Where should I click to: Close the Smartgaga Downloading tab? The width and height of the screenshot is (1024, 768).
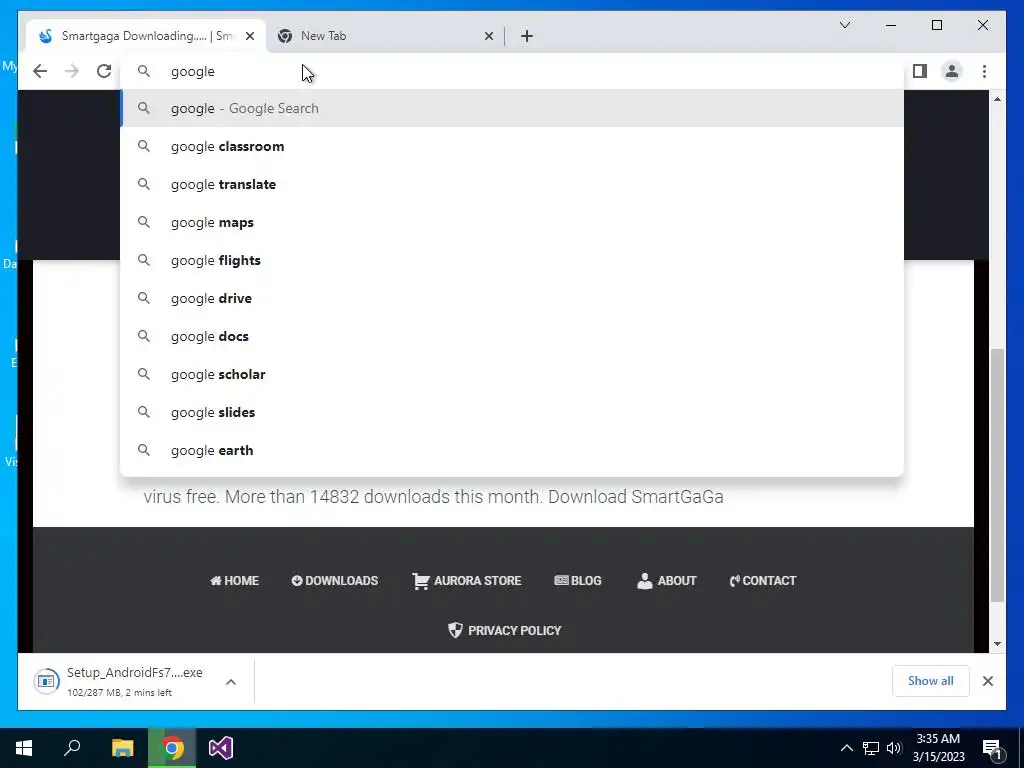249,36
